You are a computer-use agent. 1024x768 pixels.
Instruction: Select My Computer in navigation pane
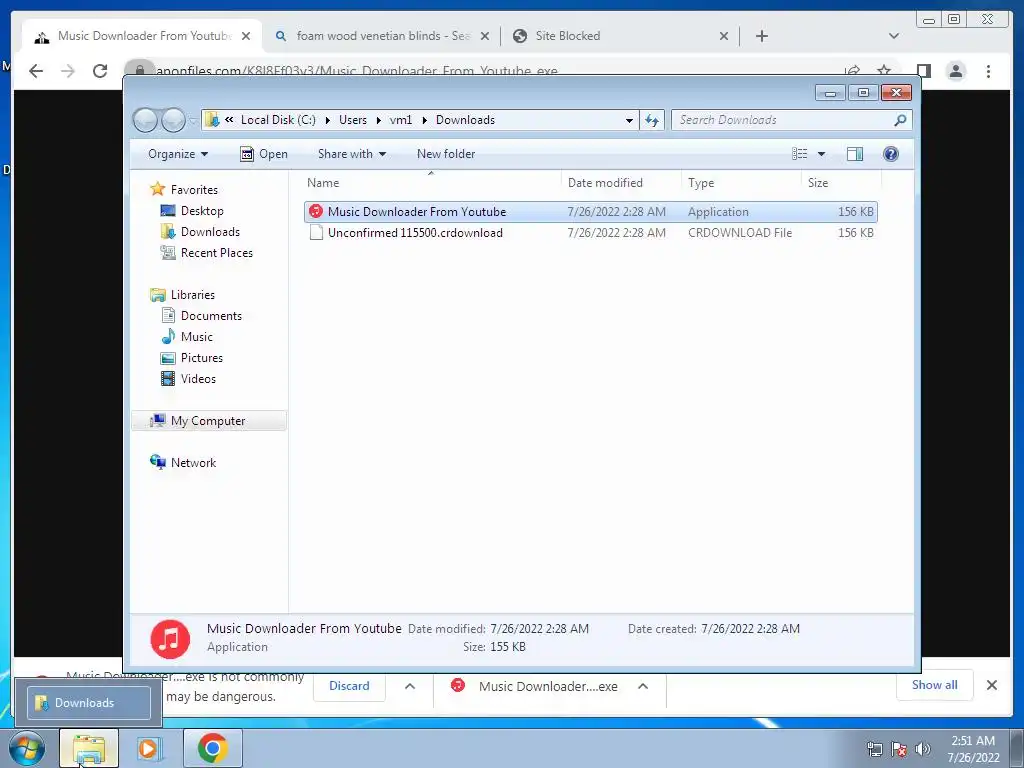(x=208, y=421)
